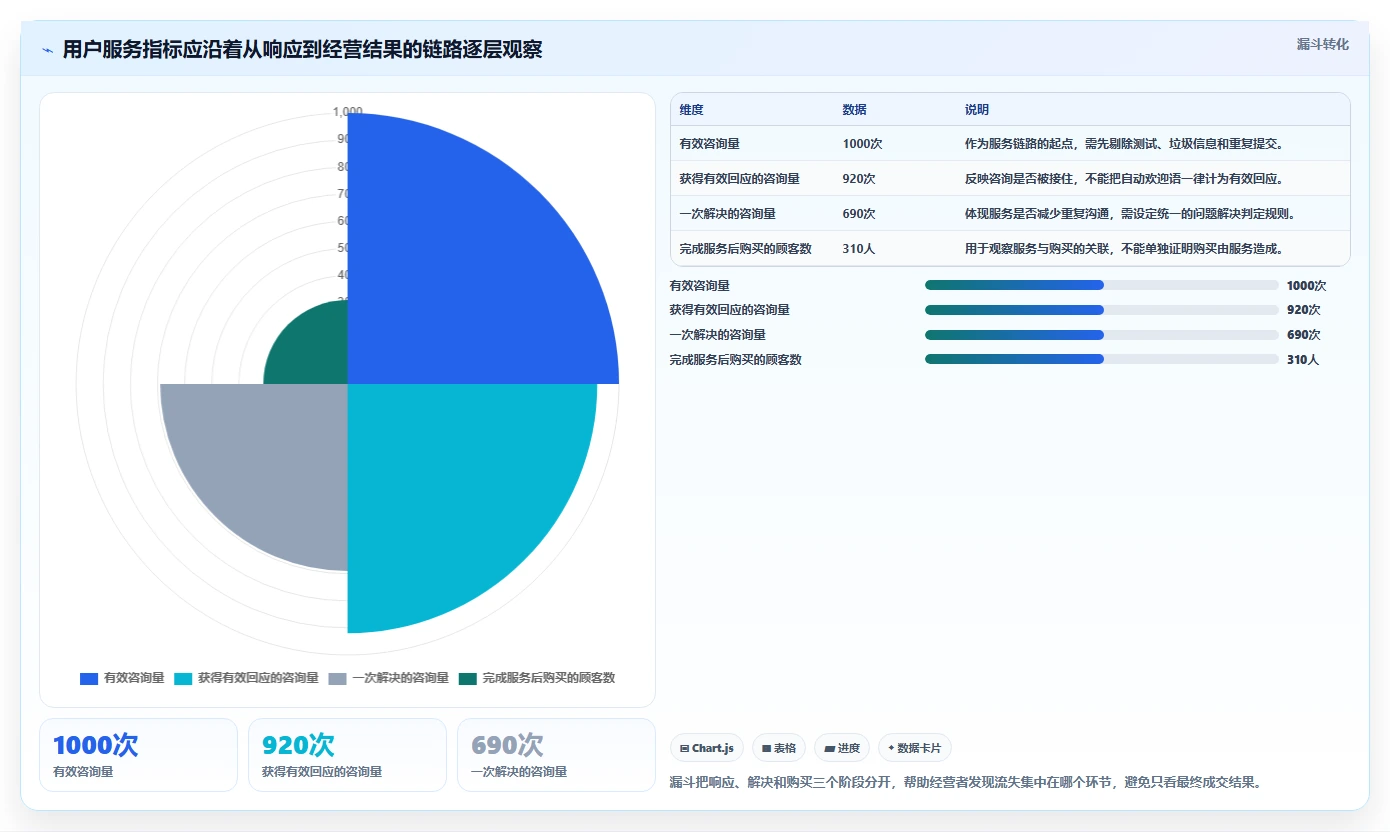Click the 1,000 axis label on the chart
The height and width of the screenshot is (832, 1390).
click(348, 111)
